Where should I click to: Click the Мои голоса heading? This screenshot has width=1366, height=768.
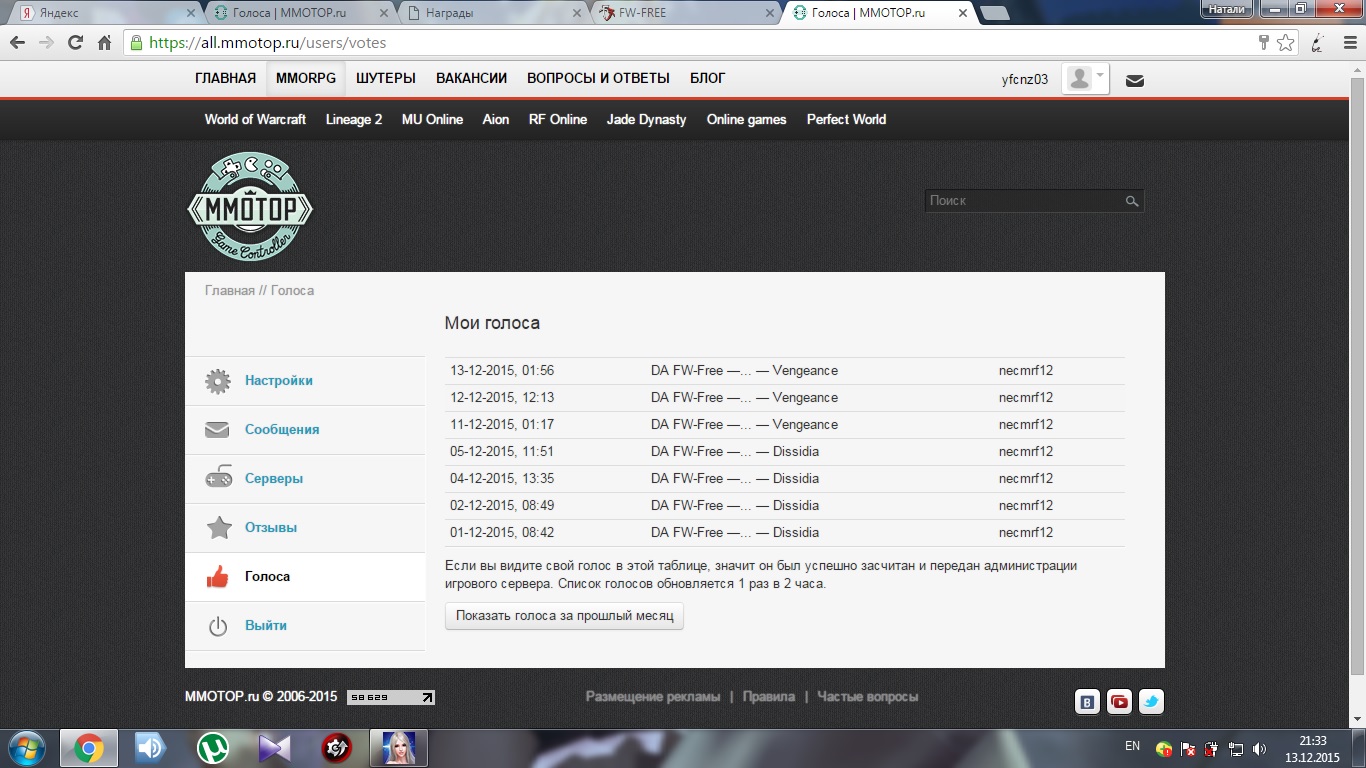[492, 323]
